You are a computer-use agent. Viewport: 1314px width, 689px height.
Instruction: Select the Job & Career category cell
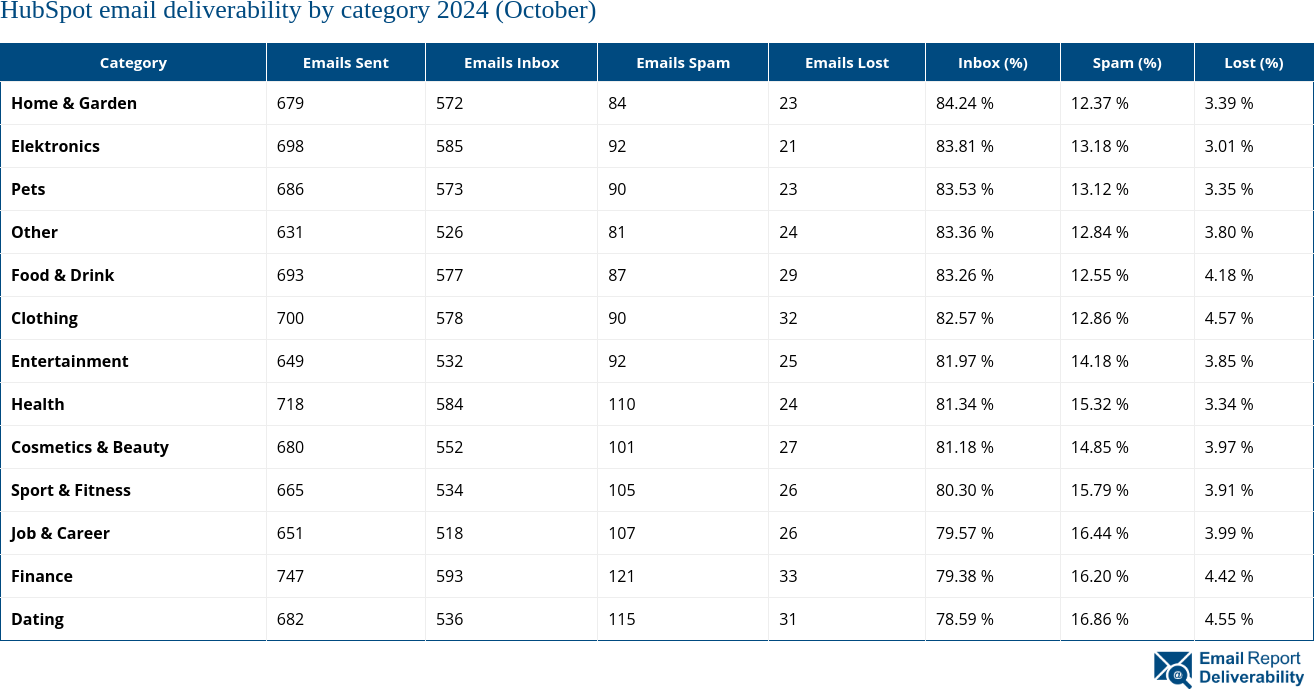tap(134, 533)
